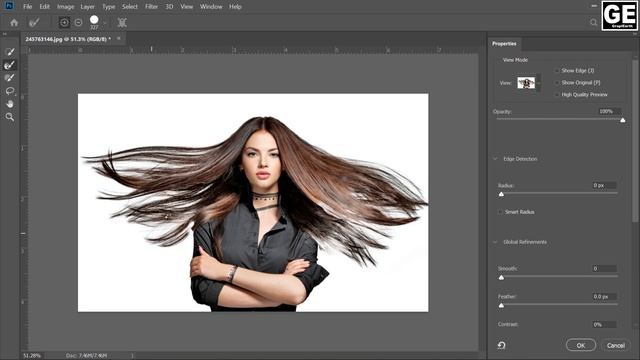
Task: Click the View Mode section label
Action: click(515, 60)
